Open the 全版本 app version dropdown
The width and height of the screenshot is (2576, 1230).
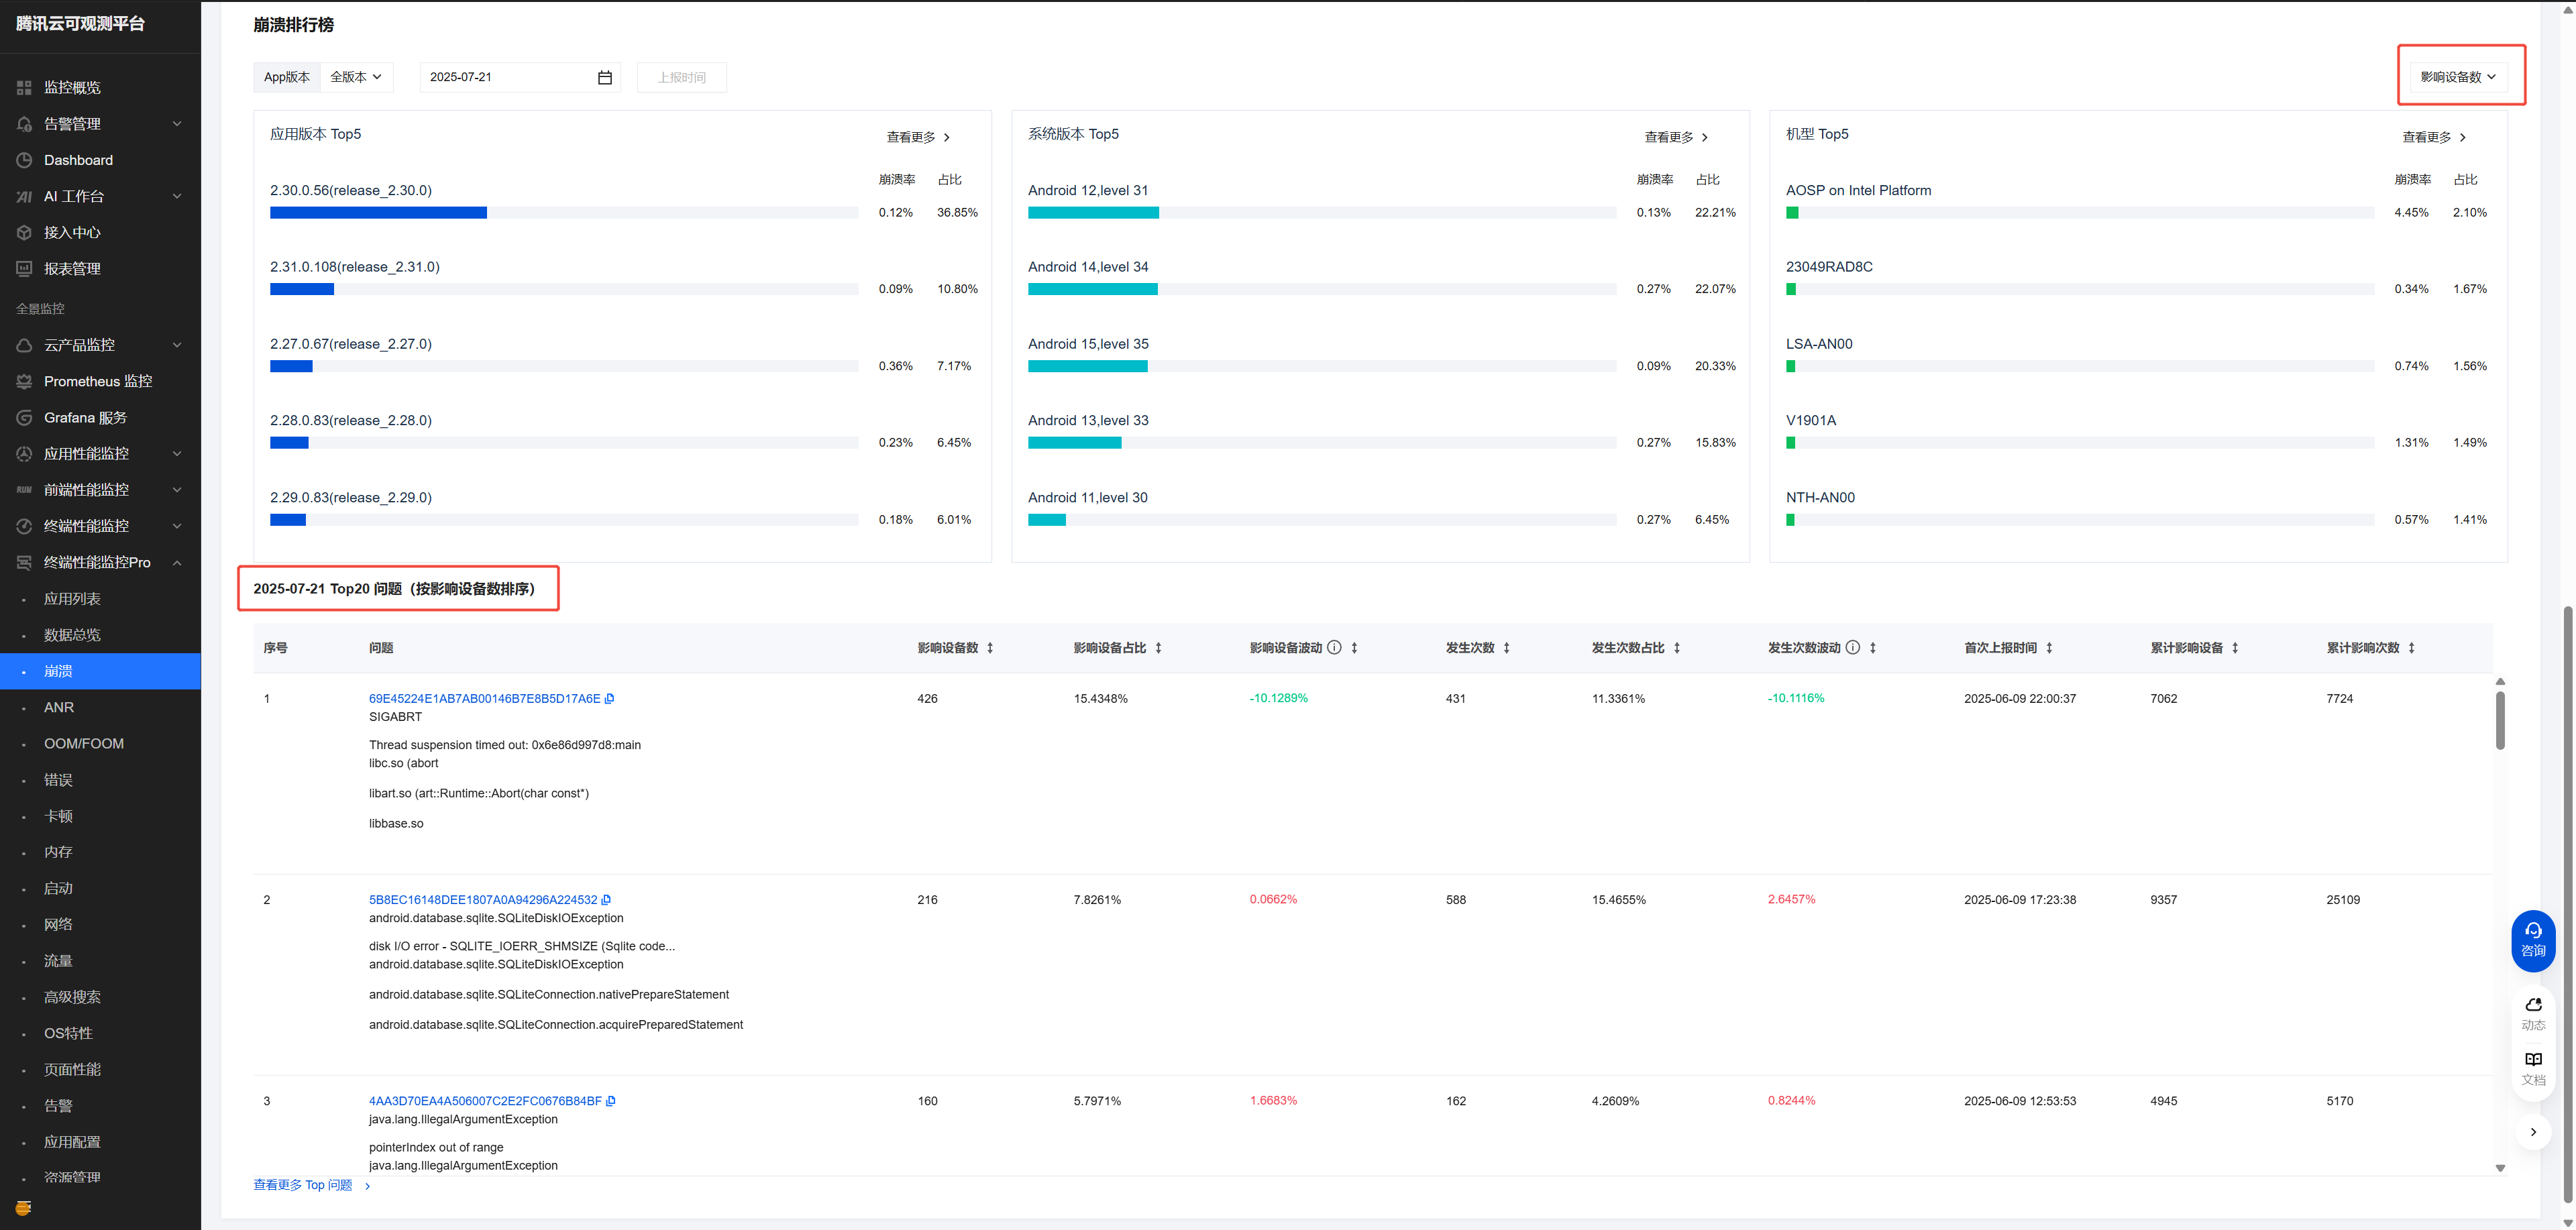pyautogui.click(x=356, y=77)
